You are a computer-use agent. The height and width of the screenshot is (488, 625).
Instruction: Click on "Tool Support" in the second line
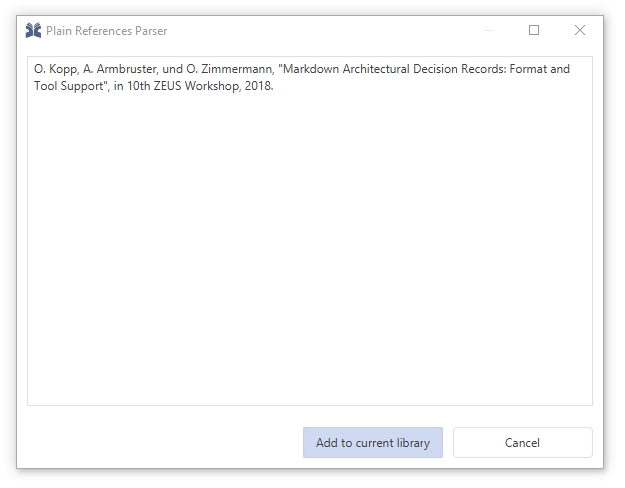tap(66, 85)
